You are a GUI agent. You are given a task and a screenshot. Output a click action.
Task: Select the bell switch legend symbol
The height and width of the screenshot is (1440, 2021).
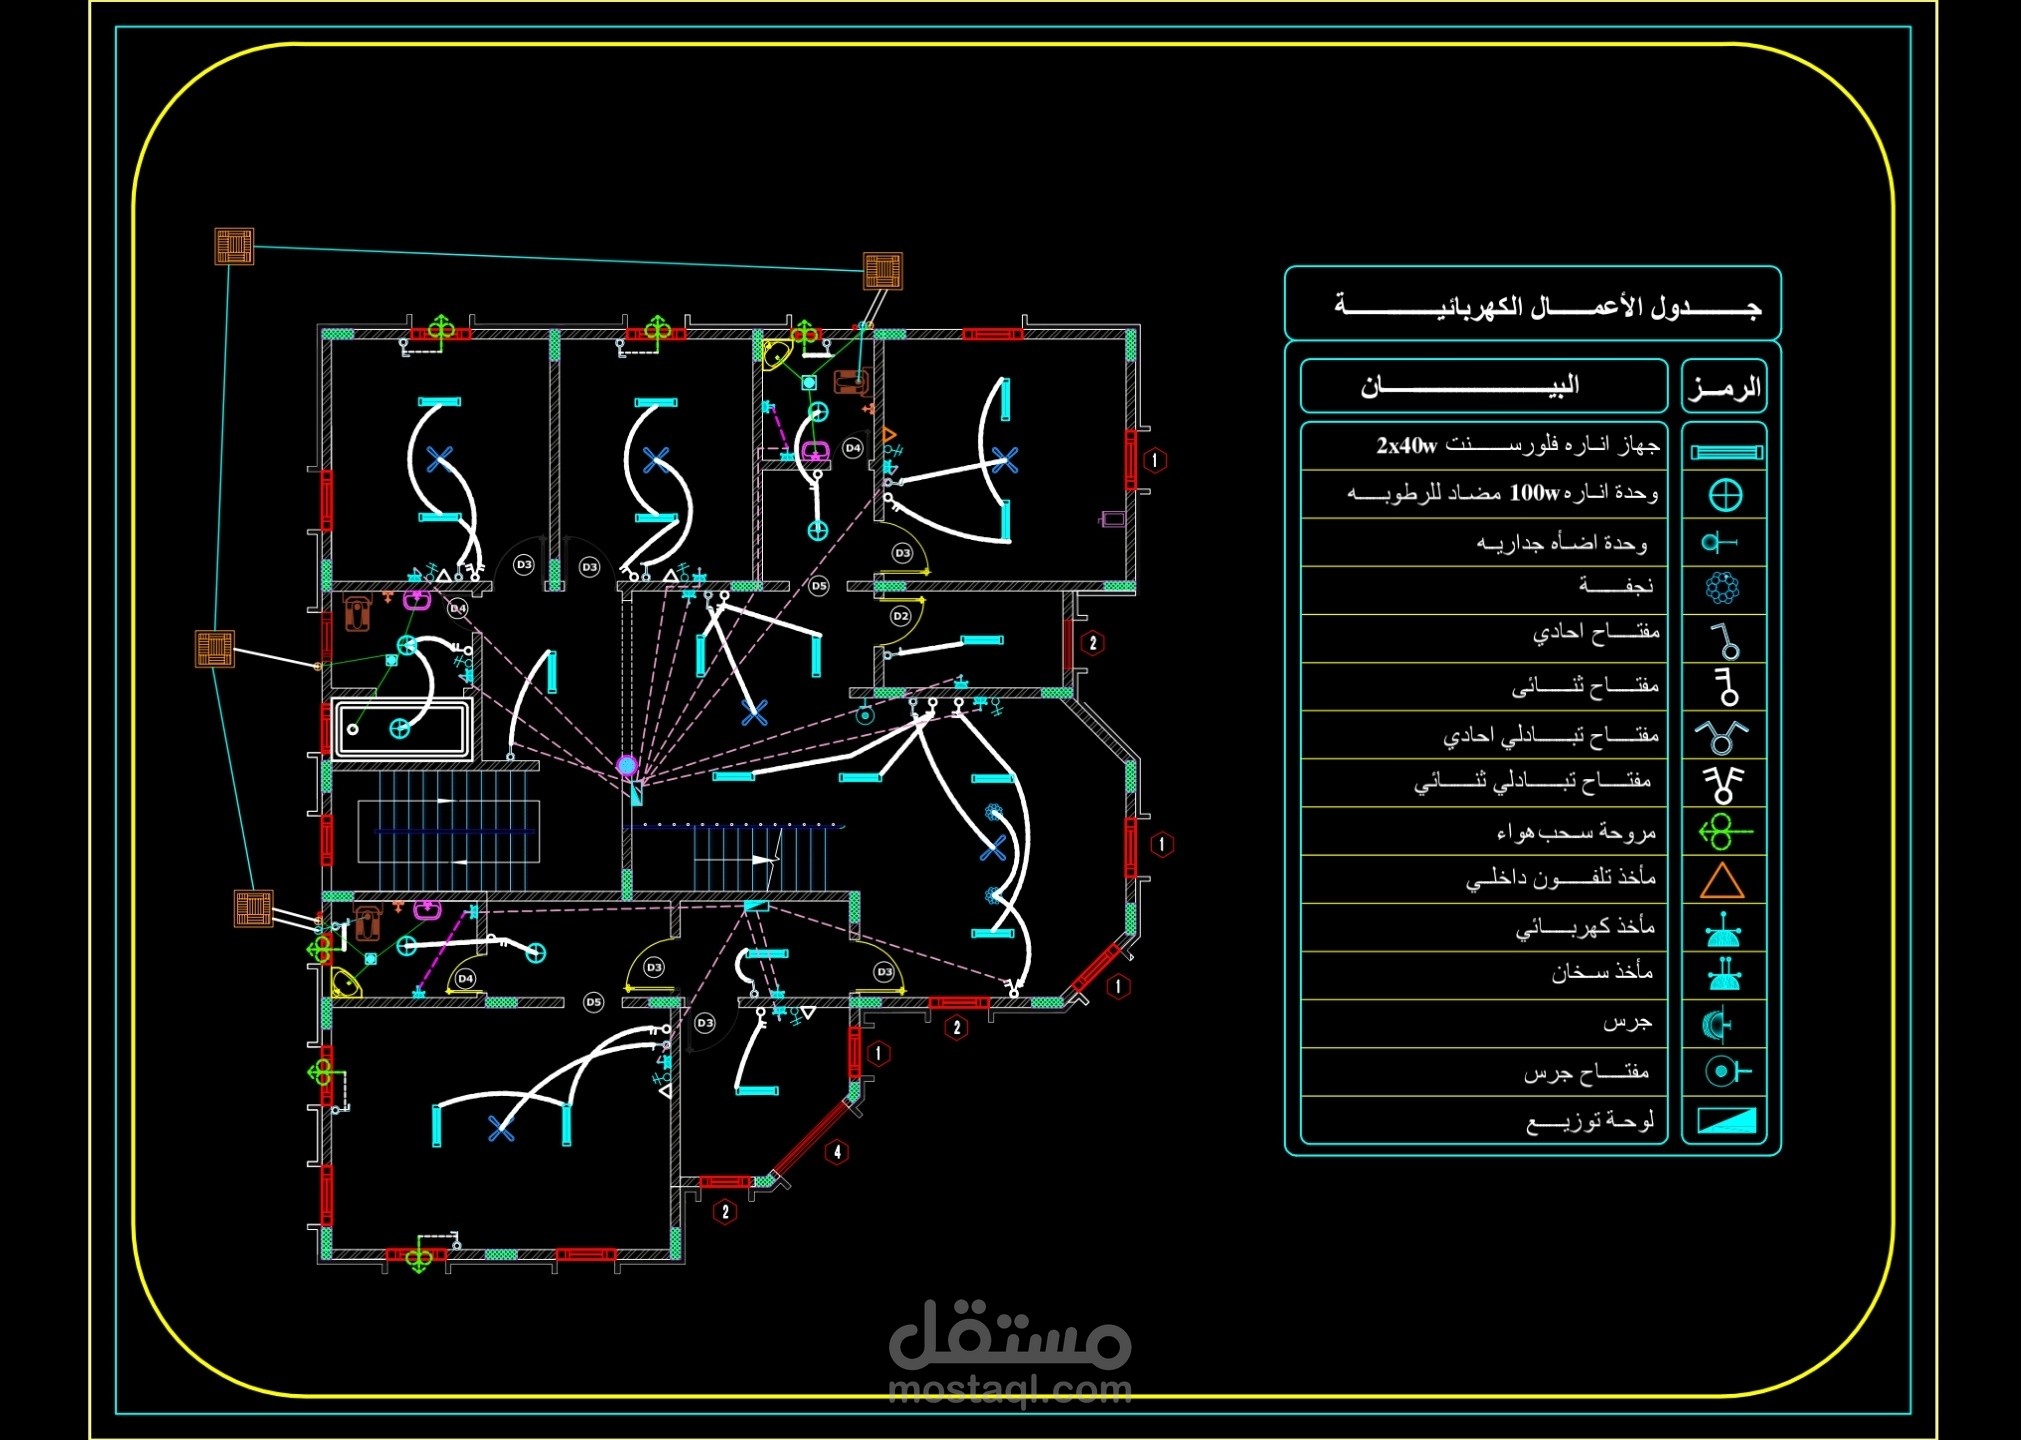[x=1726, y=1072]
